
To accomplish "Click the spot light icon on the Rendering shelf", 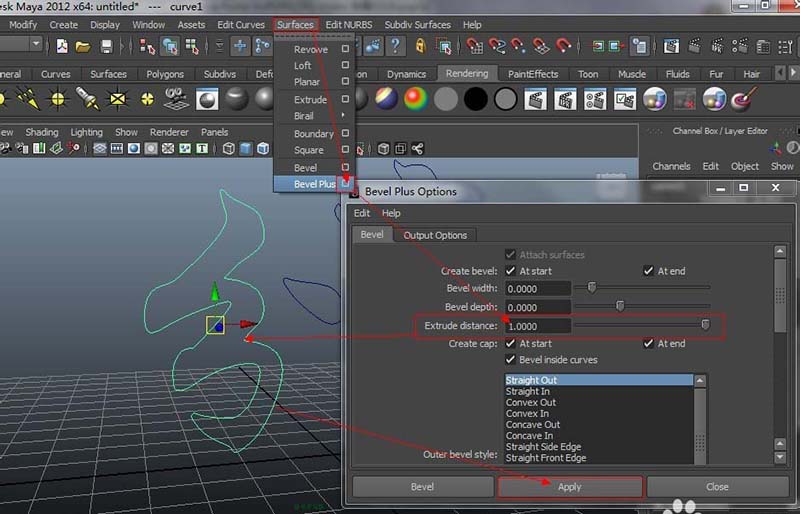I will point(87,98).
